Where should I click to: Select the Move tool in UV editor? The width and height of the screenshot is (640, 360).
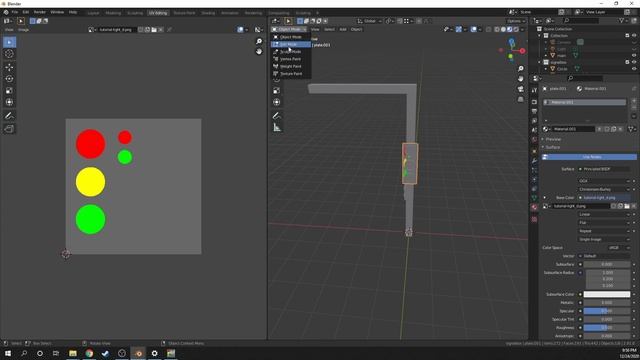(9, 67)
